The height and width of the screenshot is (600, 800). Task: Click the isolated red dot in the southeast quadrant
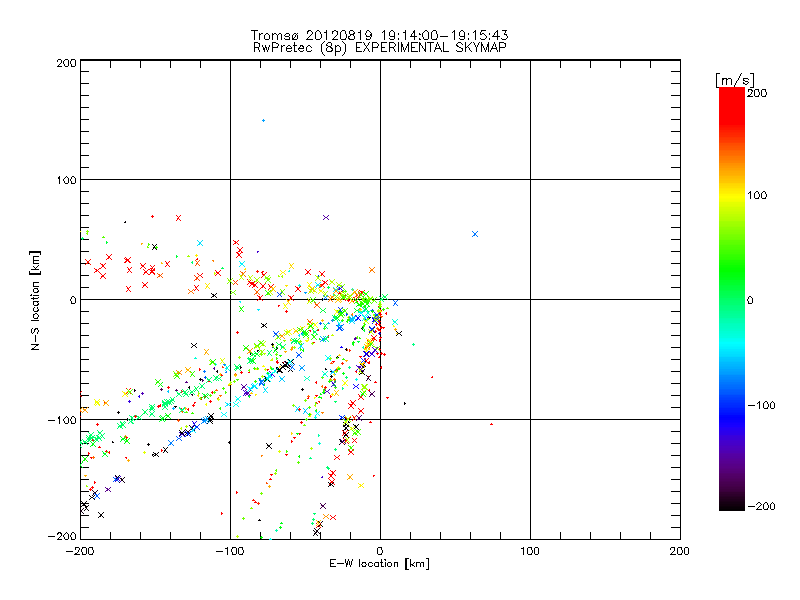(x=491, y=424)
